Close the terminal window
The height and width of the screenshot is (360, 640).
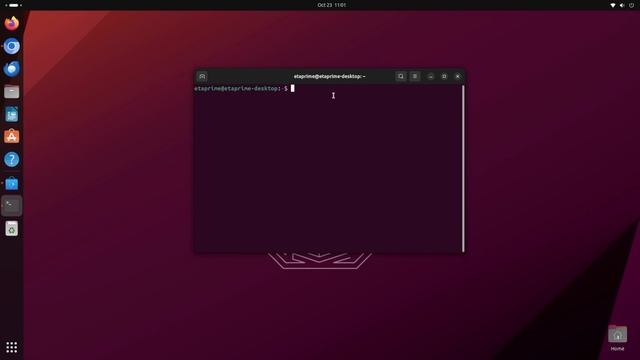tap(458, 76)
